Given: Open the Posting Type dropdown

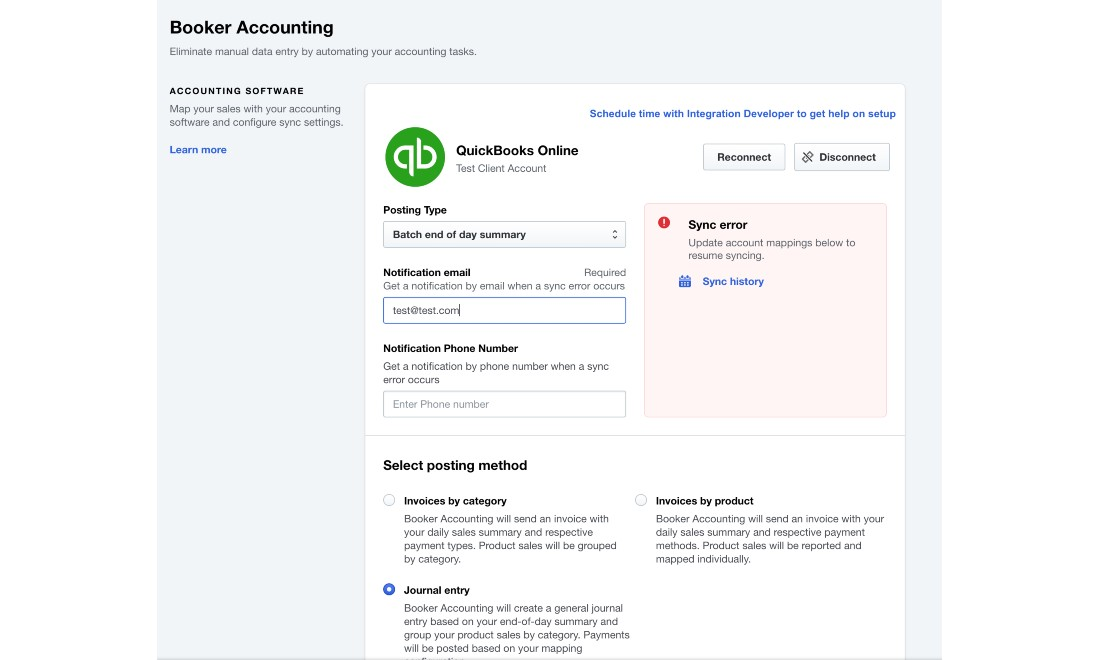Looking at the screenshot, I should [503, 235].
